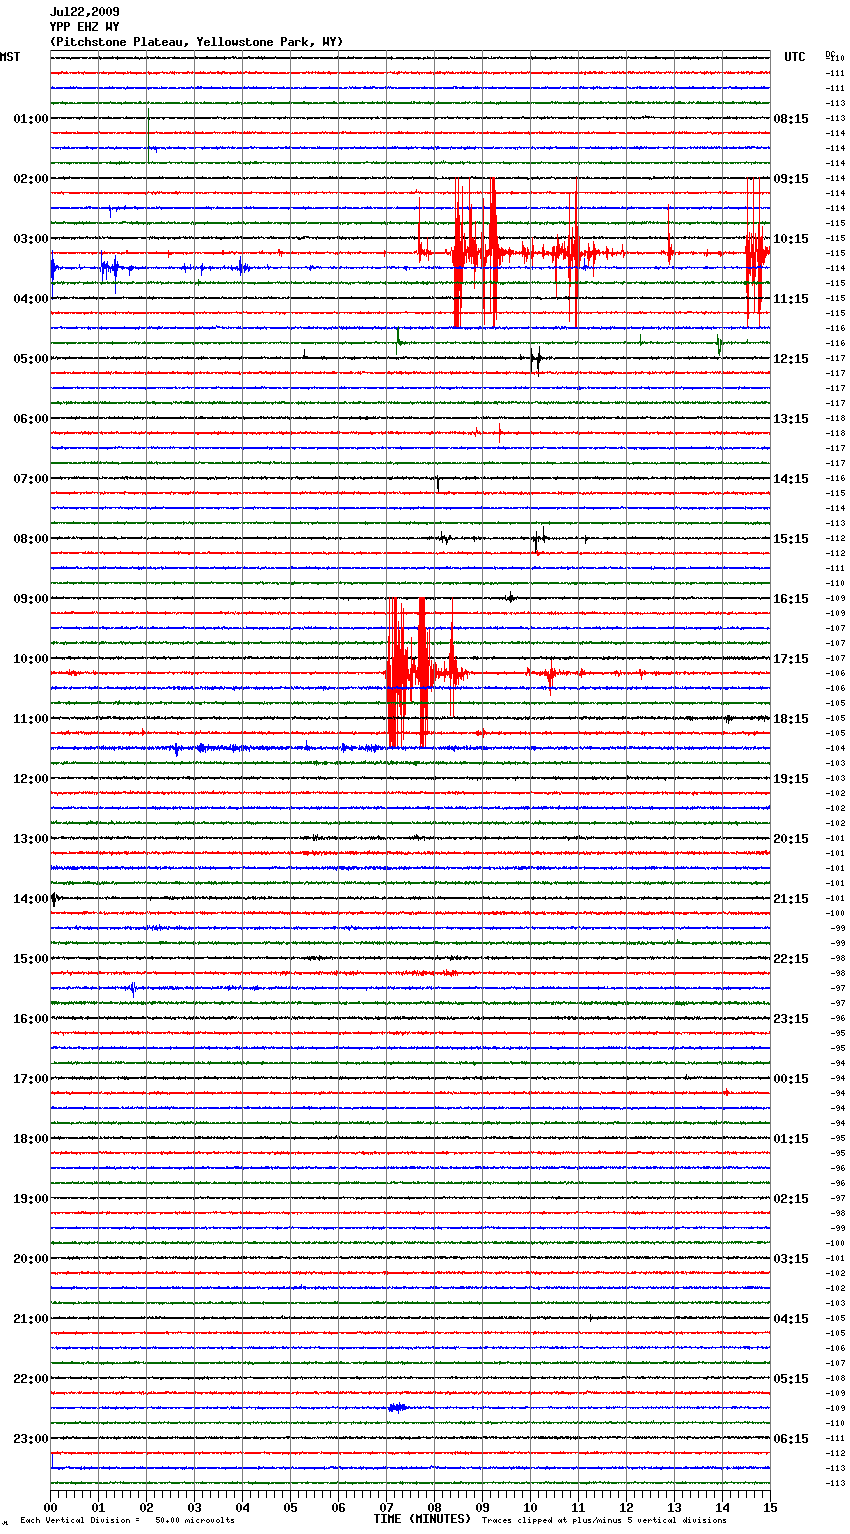Select the 19:15 UTC time label
This screenshot has width=850, height=1534.
tap(791, 779)
